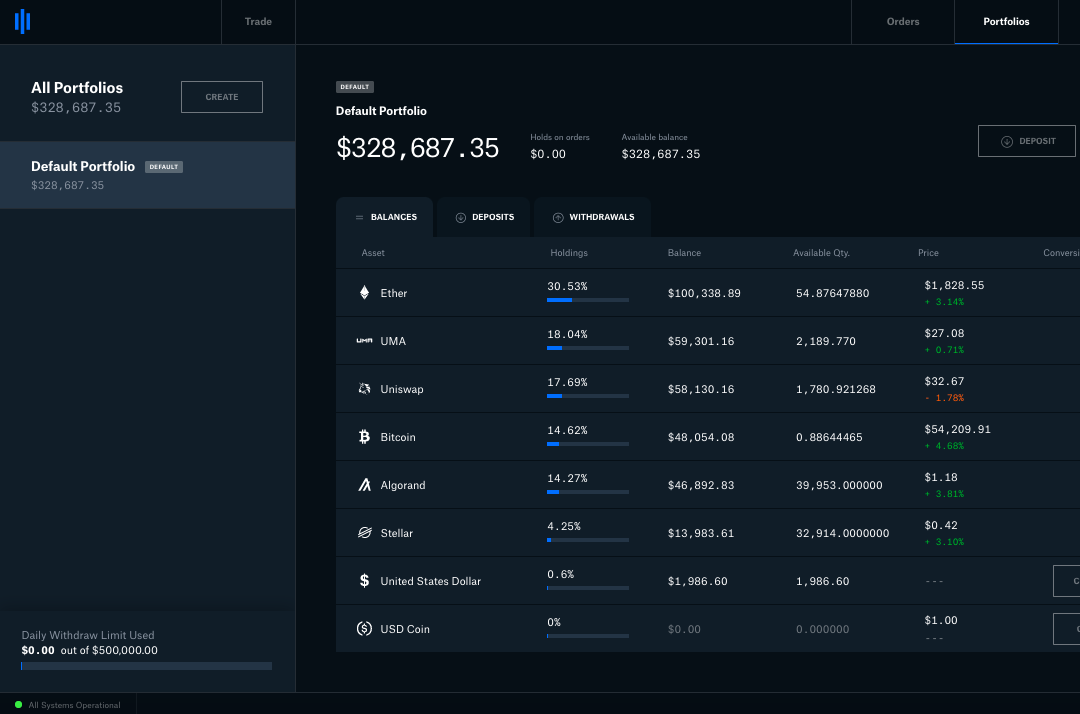Click the Algorand holdings percentage bar
Image resolution: width=1080 pixels, height=714 pixels.
click(588, 492)
